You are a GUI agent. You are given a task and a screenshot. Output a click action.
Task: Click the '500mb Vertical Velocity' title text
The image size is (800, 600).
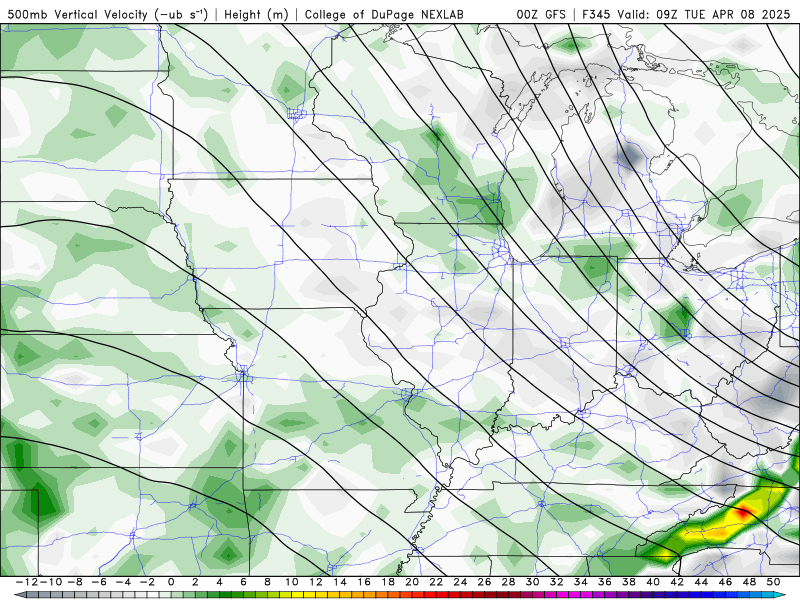[78, 15]
